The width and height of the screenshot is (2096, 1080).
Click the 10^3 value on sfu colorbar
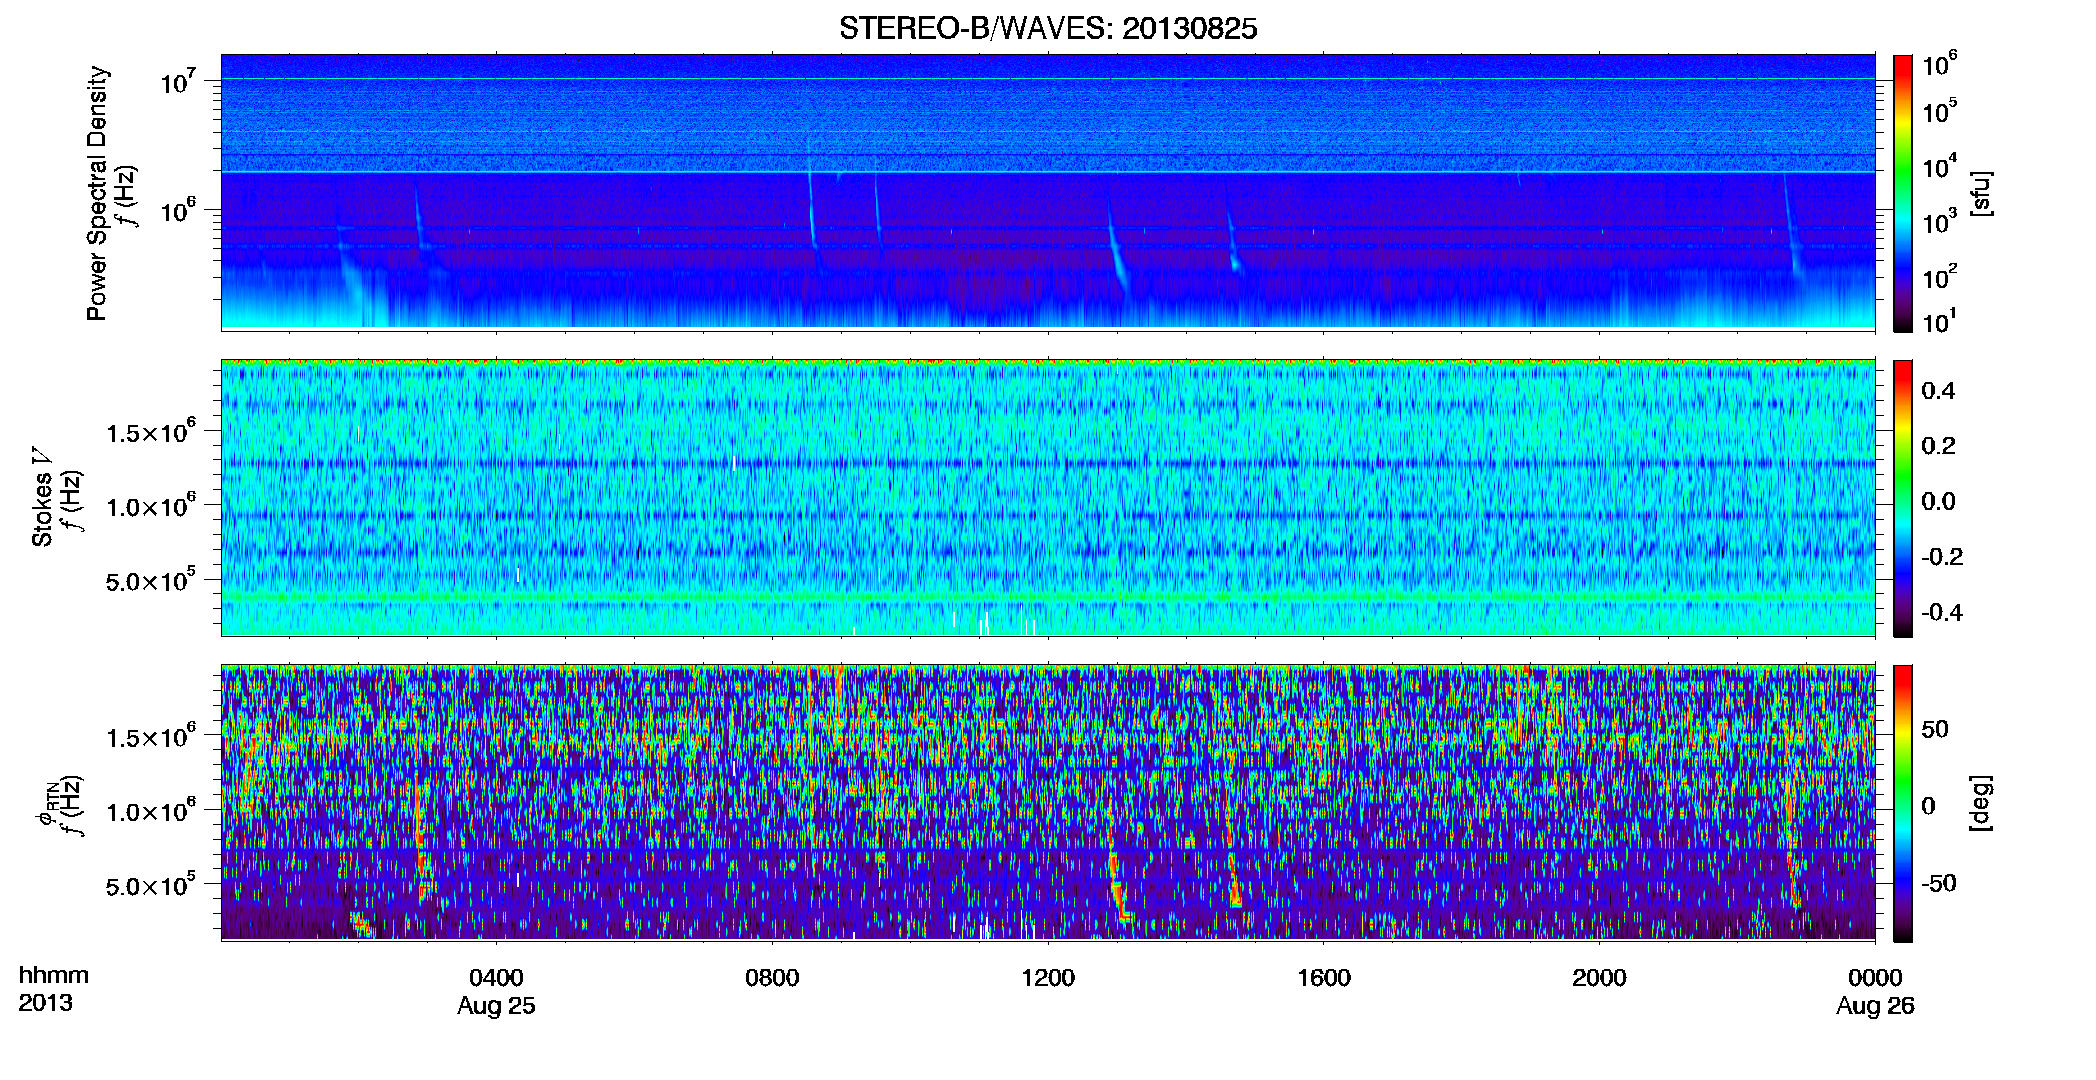(x=1940, y=221)
